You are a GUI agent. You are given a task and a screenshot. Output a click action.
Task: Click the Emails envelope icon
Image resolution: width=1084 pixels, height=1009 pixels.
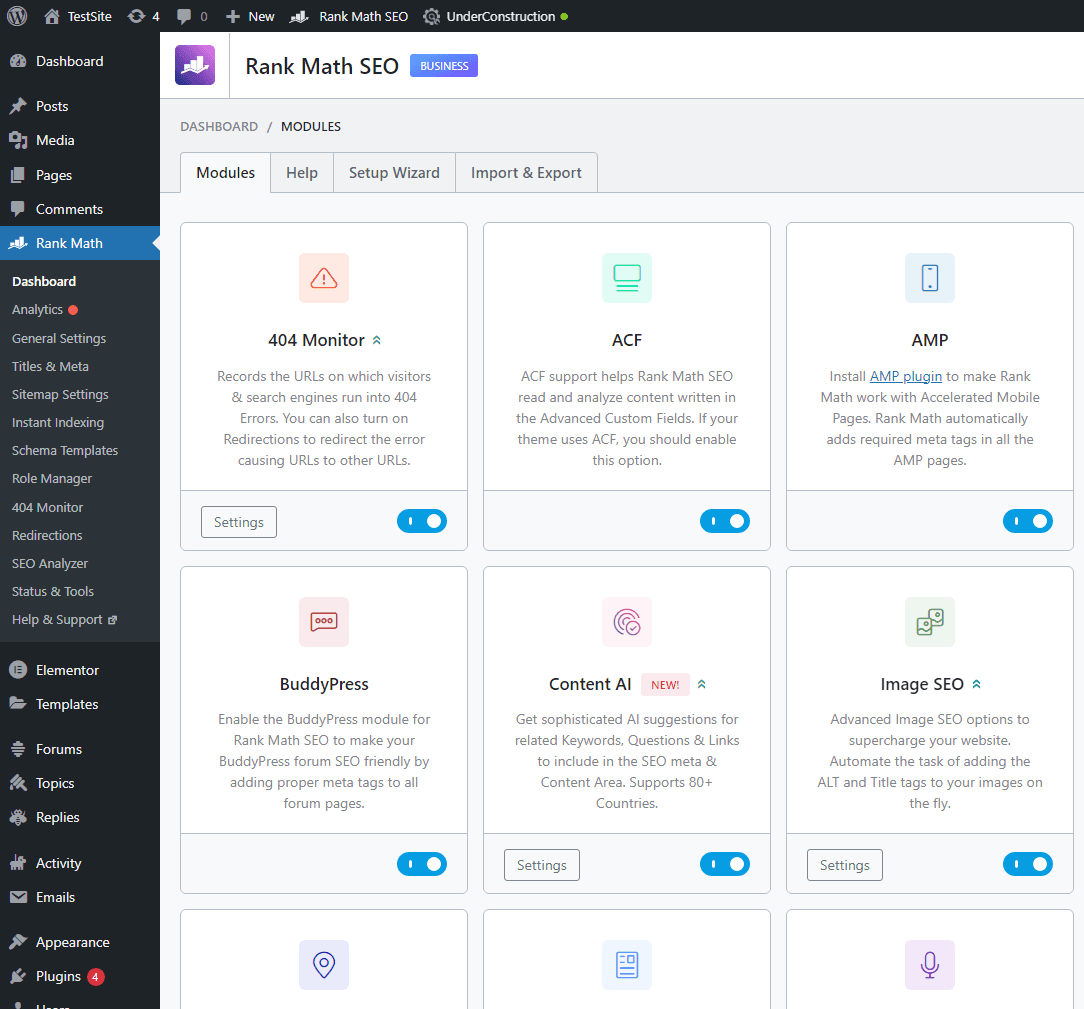click(18, 897)
